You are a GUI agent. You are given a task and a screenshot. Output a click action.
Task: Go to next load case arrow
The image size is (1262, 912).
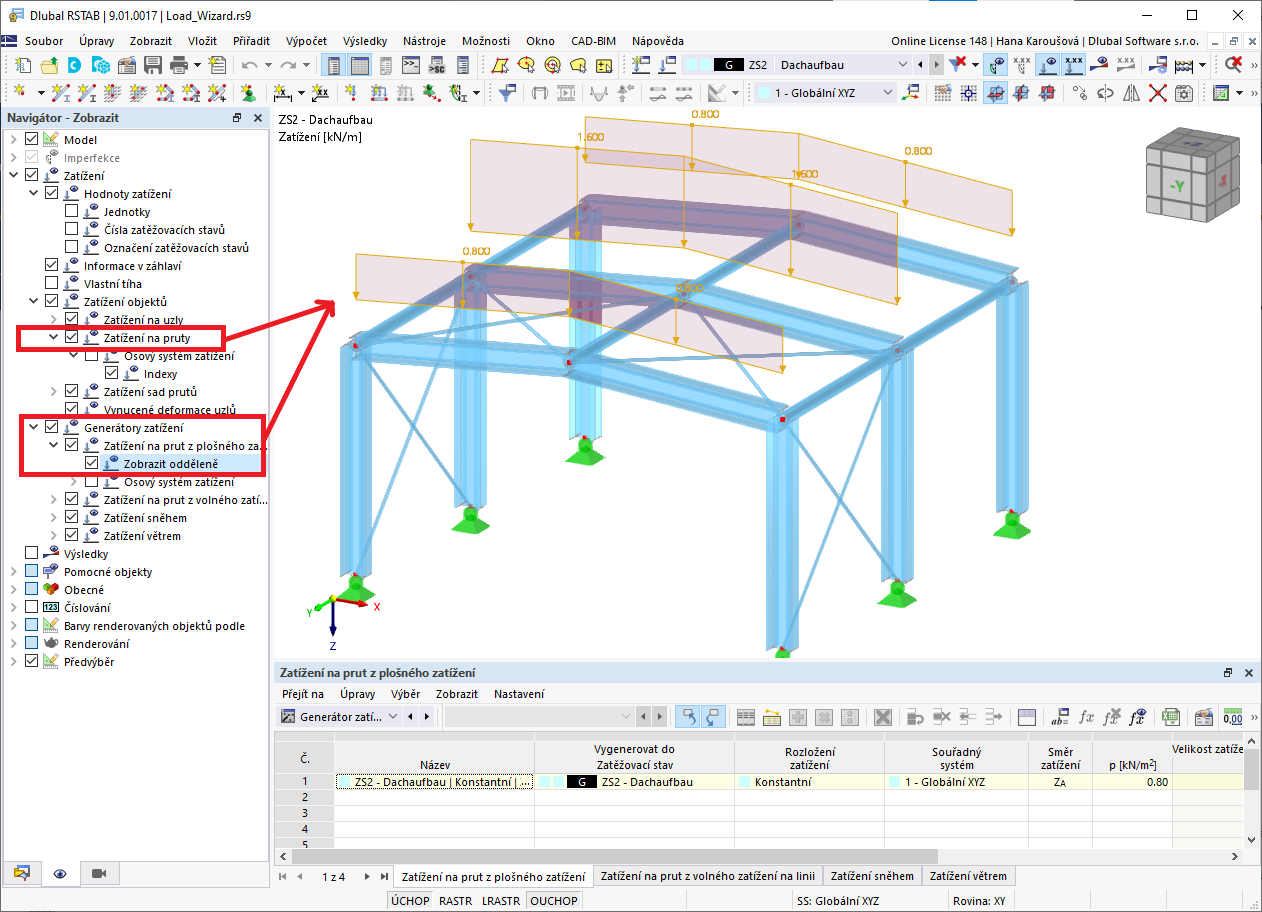coord(935,65)
